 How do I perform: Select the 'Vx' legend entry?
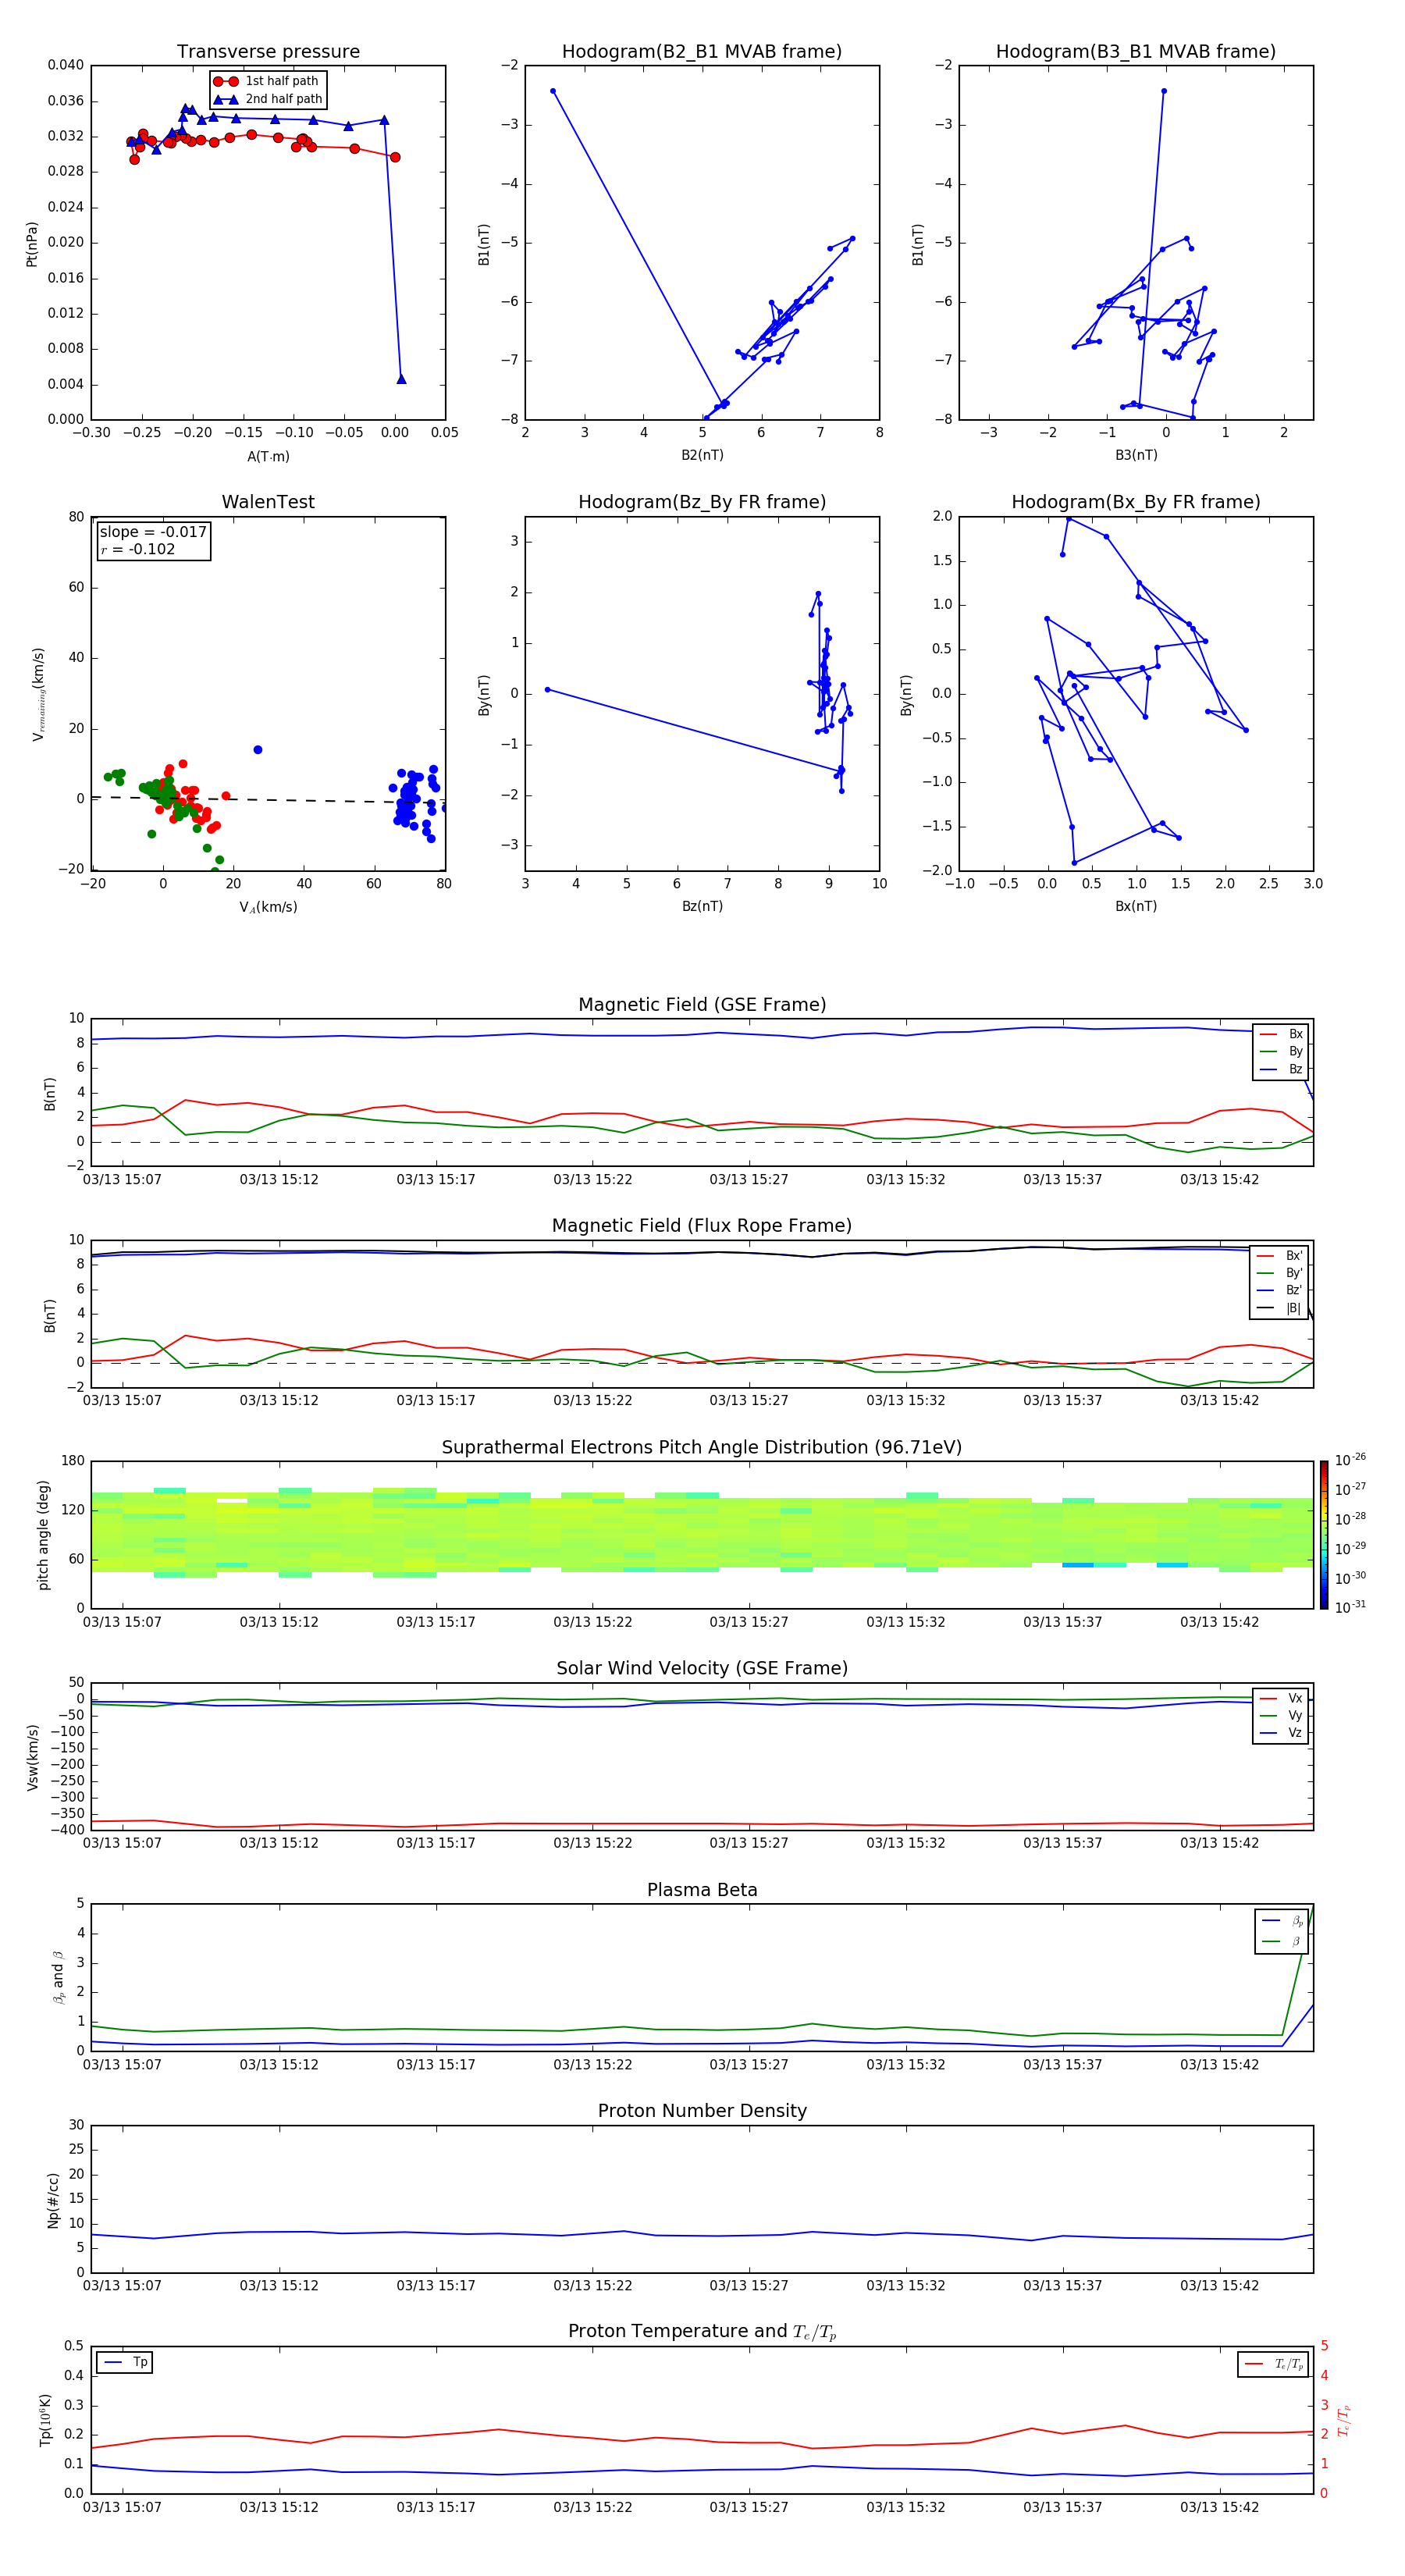(1282, 1698)
